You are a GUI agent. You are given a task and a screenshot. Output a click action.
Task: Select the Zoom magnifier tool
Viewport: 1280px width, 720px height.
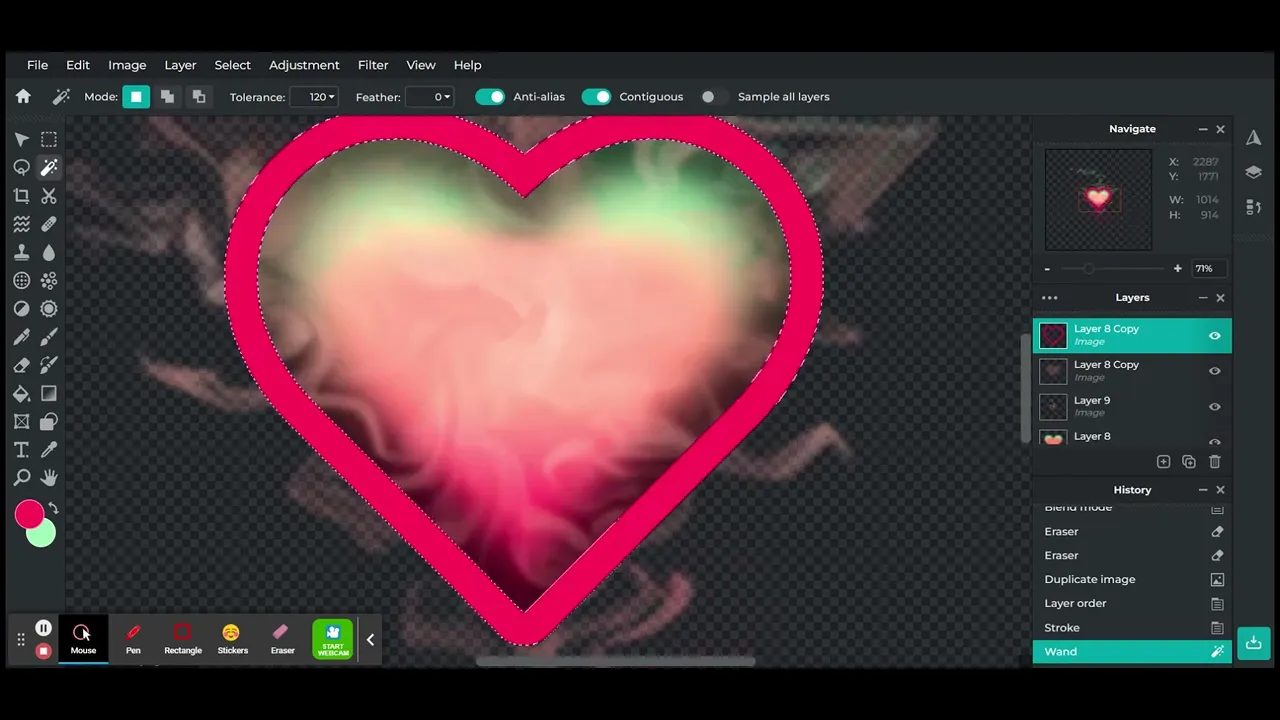[x=21, y=478]
